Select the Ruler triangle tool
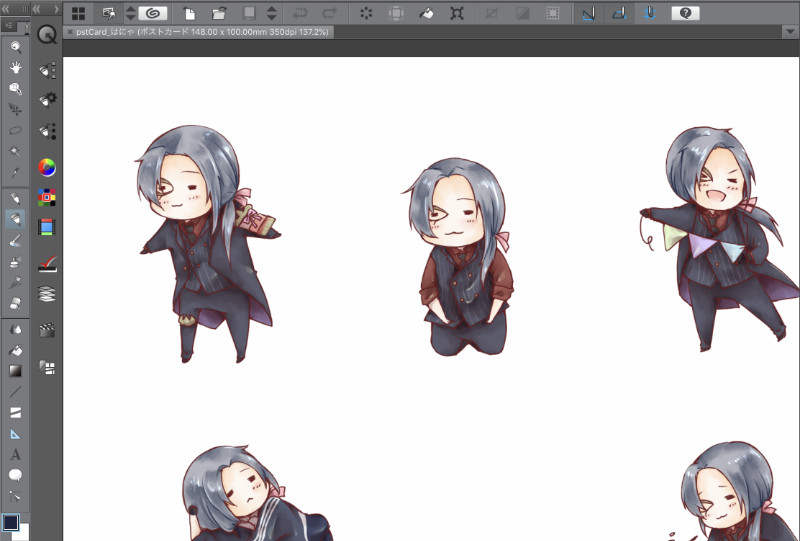The height and width of the screenshot is (541, 800). click(x=16, y=434)
